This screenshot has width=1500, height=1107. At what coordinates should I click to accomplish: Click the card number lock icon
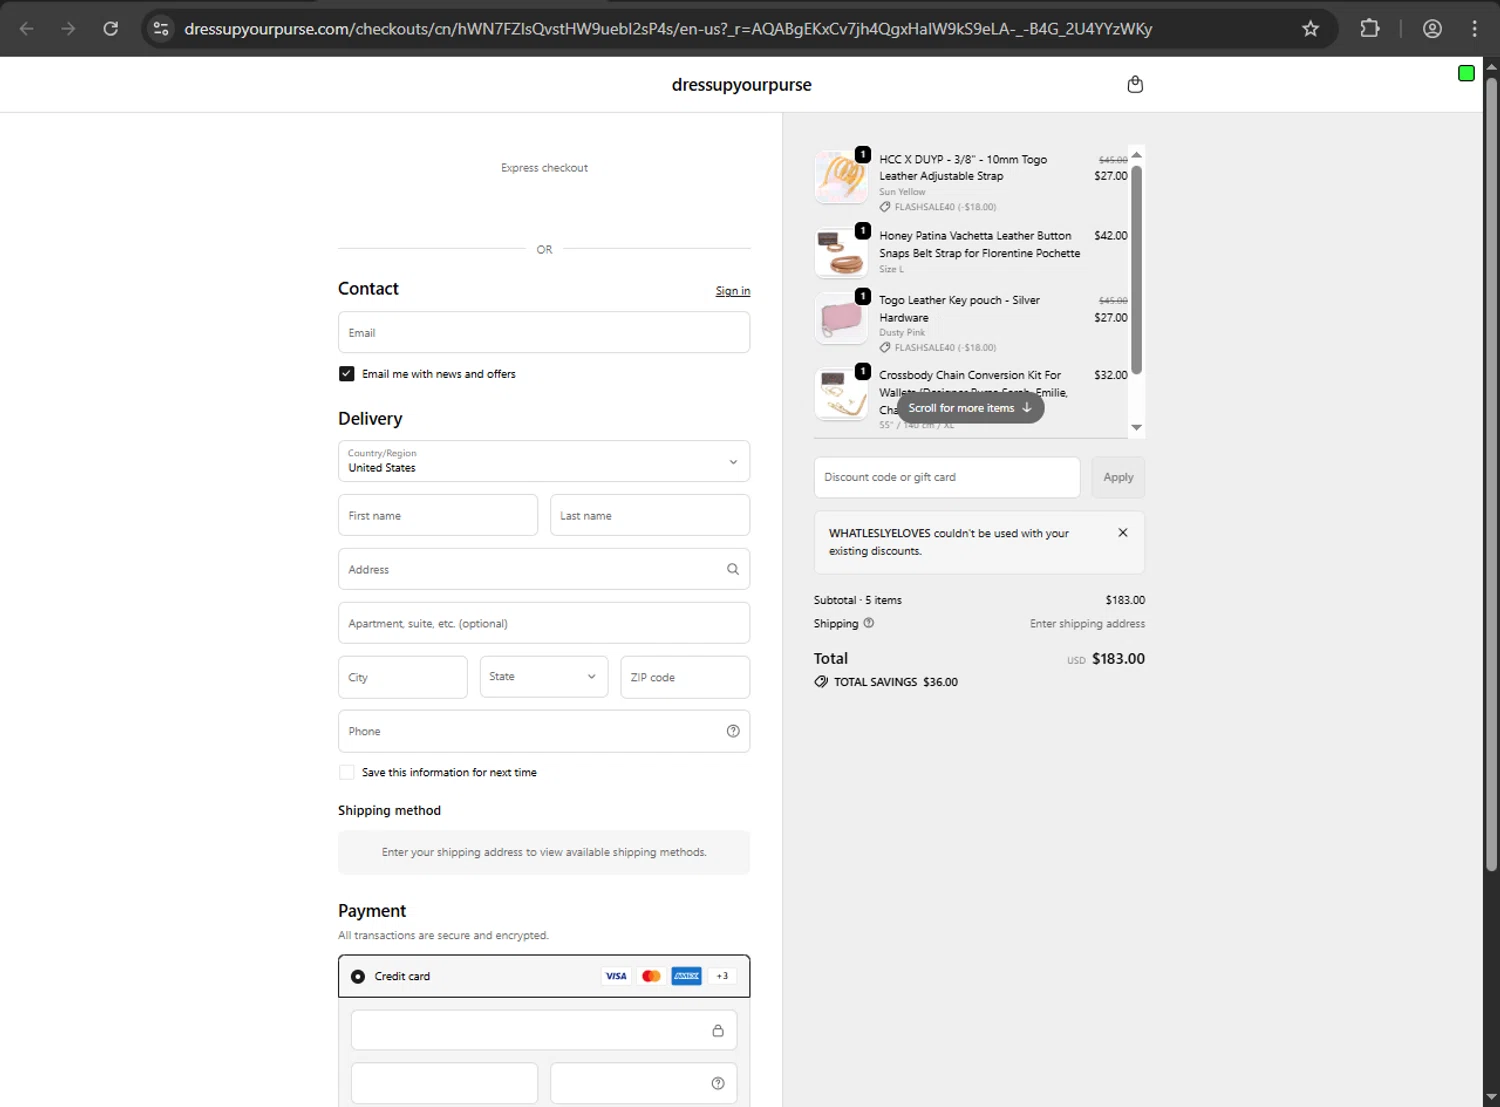(x=718, y=1031)
